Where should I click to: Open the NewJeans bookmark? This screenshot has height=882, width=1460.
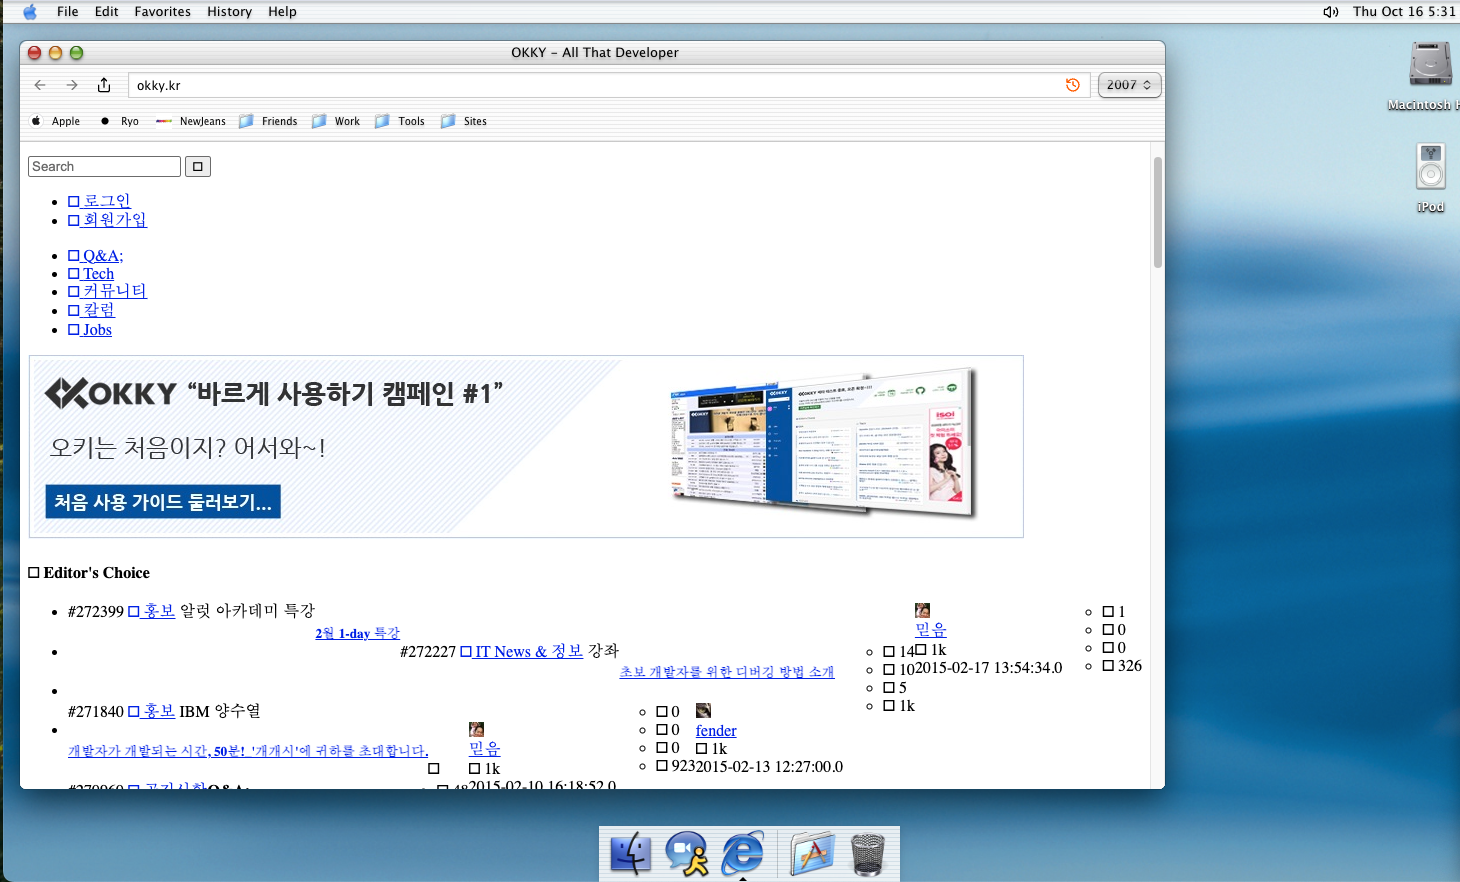tap(191, 121)
